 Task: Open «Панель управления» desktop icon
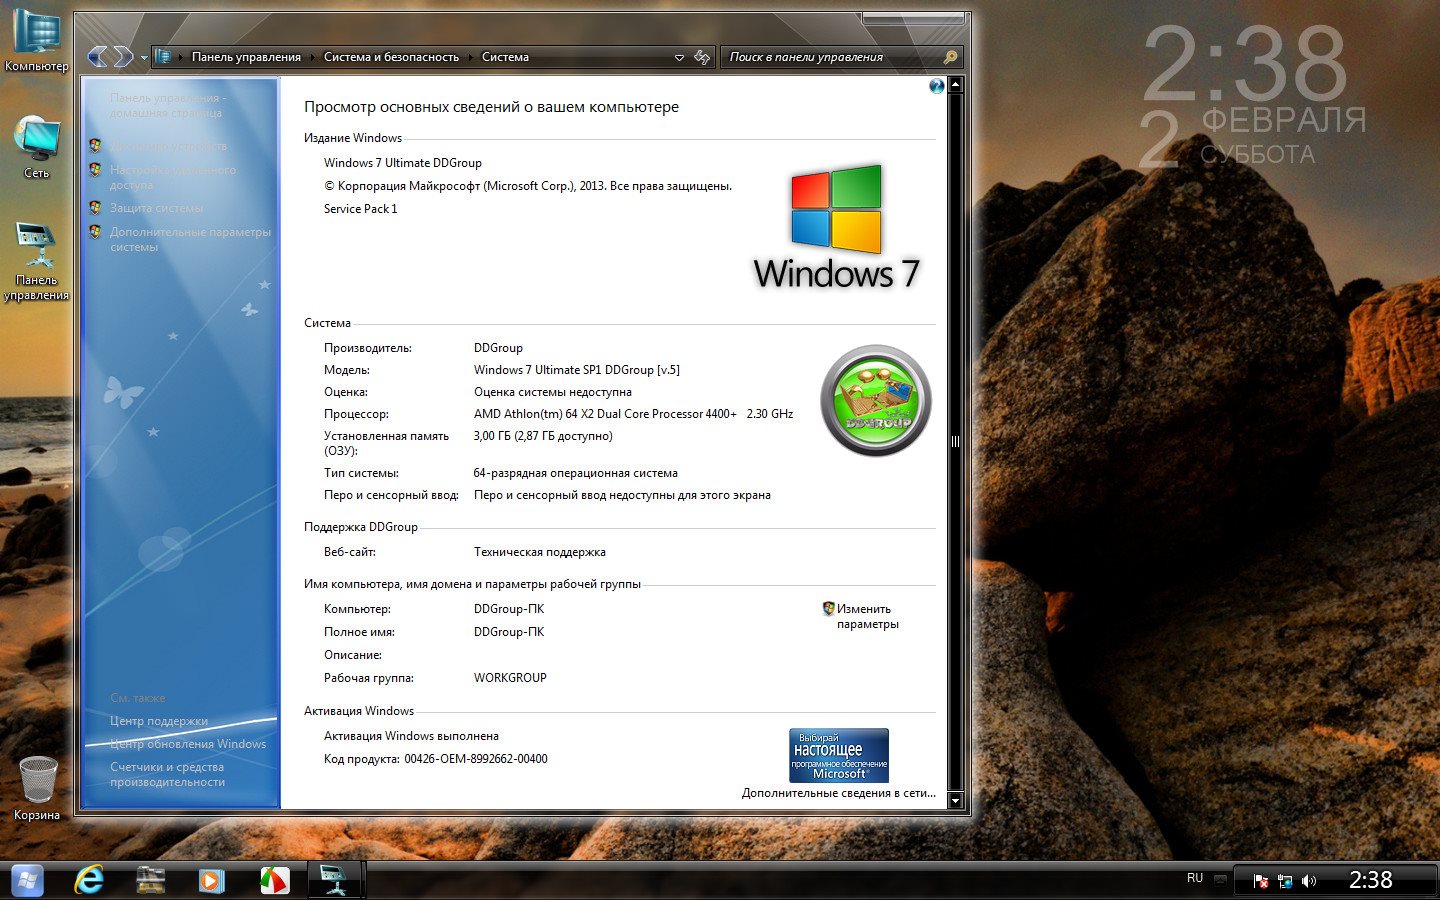(x=37, y=260)
